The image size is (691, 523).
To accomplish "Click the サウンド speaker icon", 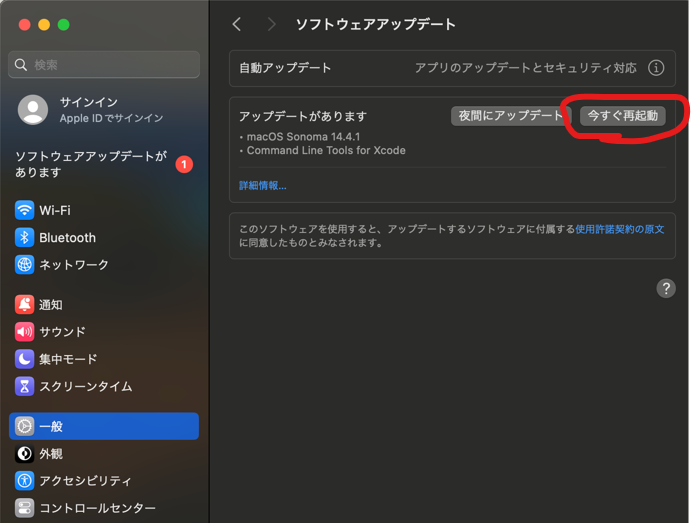I will click(24, 332).
